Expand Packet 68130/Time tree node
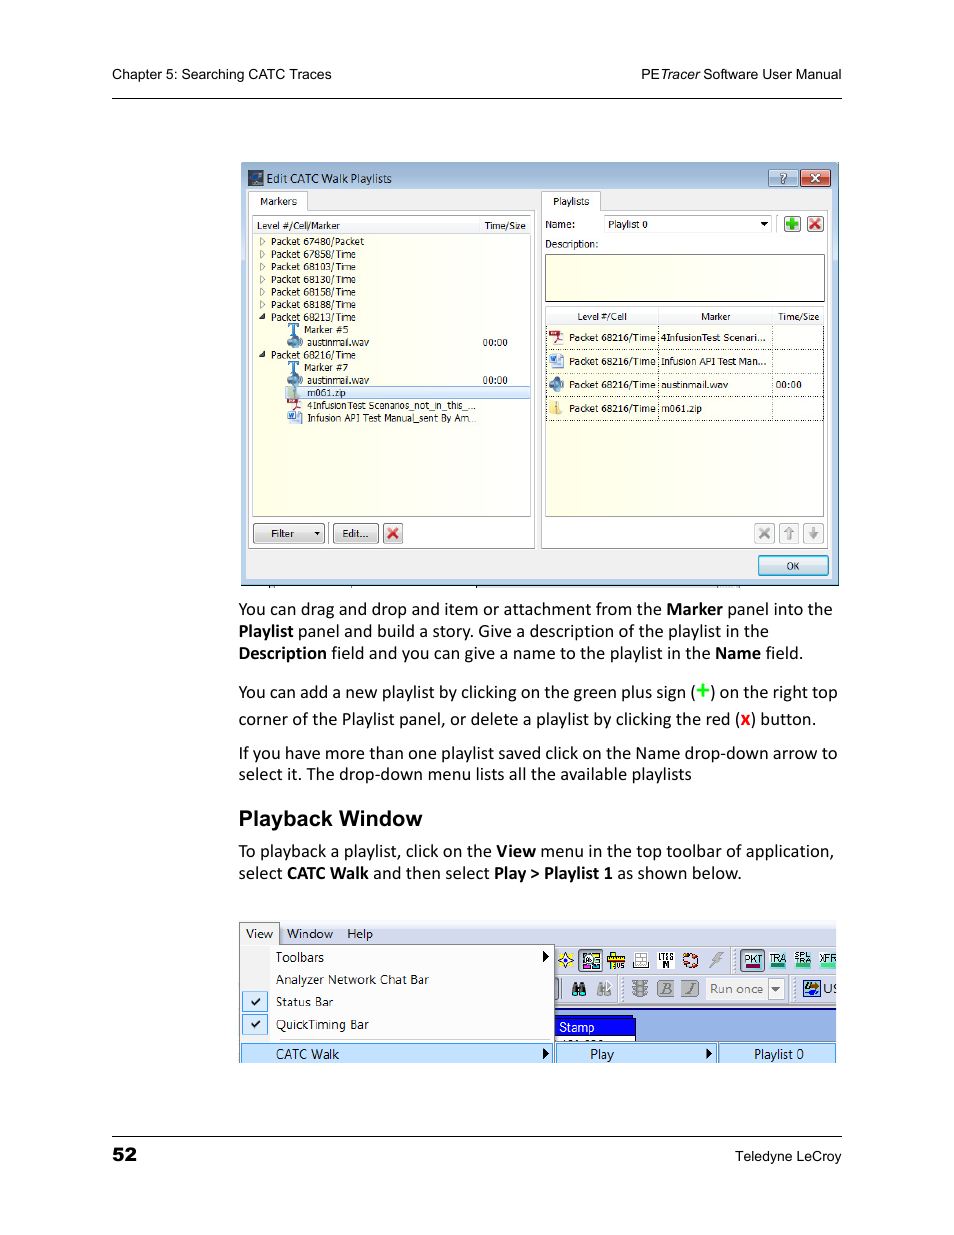This screenshot has width=954, height=1235. pos(263,279)
